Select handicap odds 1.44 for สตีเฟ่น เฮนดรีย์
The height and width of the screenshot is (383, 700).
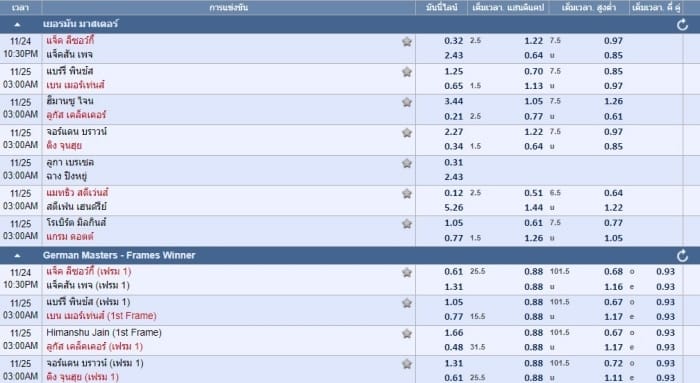point(533,208)
